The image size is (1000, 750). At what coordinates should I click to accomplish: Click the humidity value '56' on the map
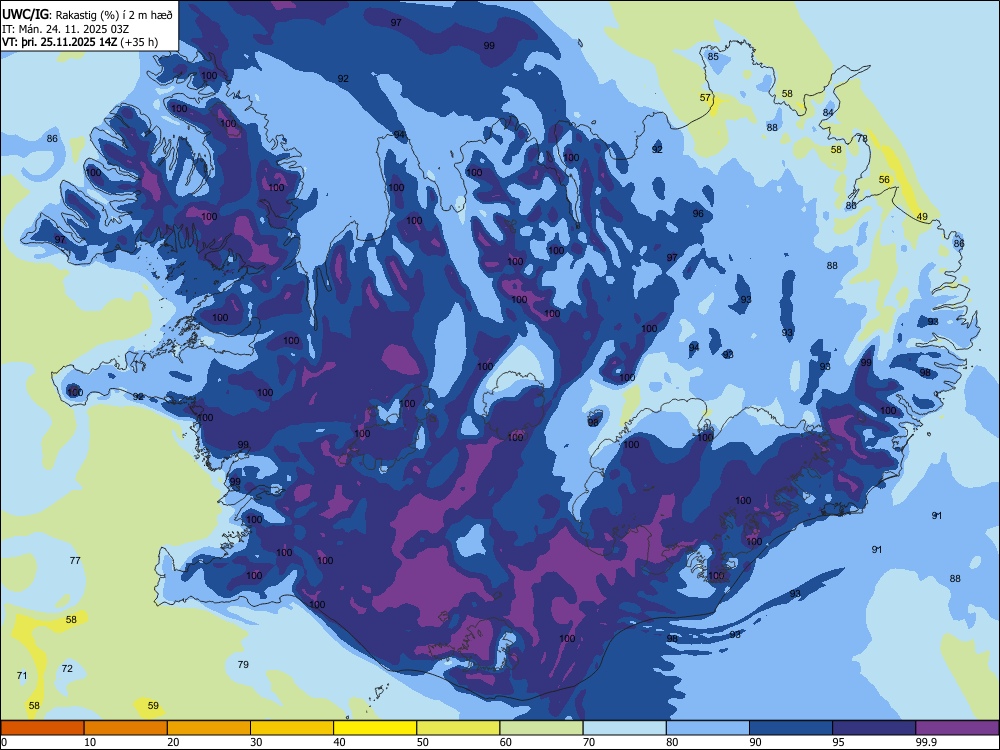click(x=884, y=180)
